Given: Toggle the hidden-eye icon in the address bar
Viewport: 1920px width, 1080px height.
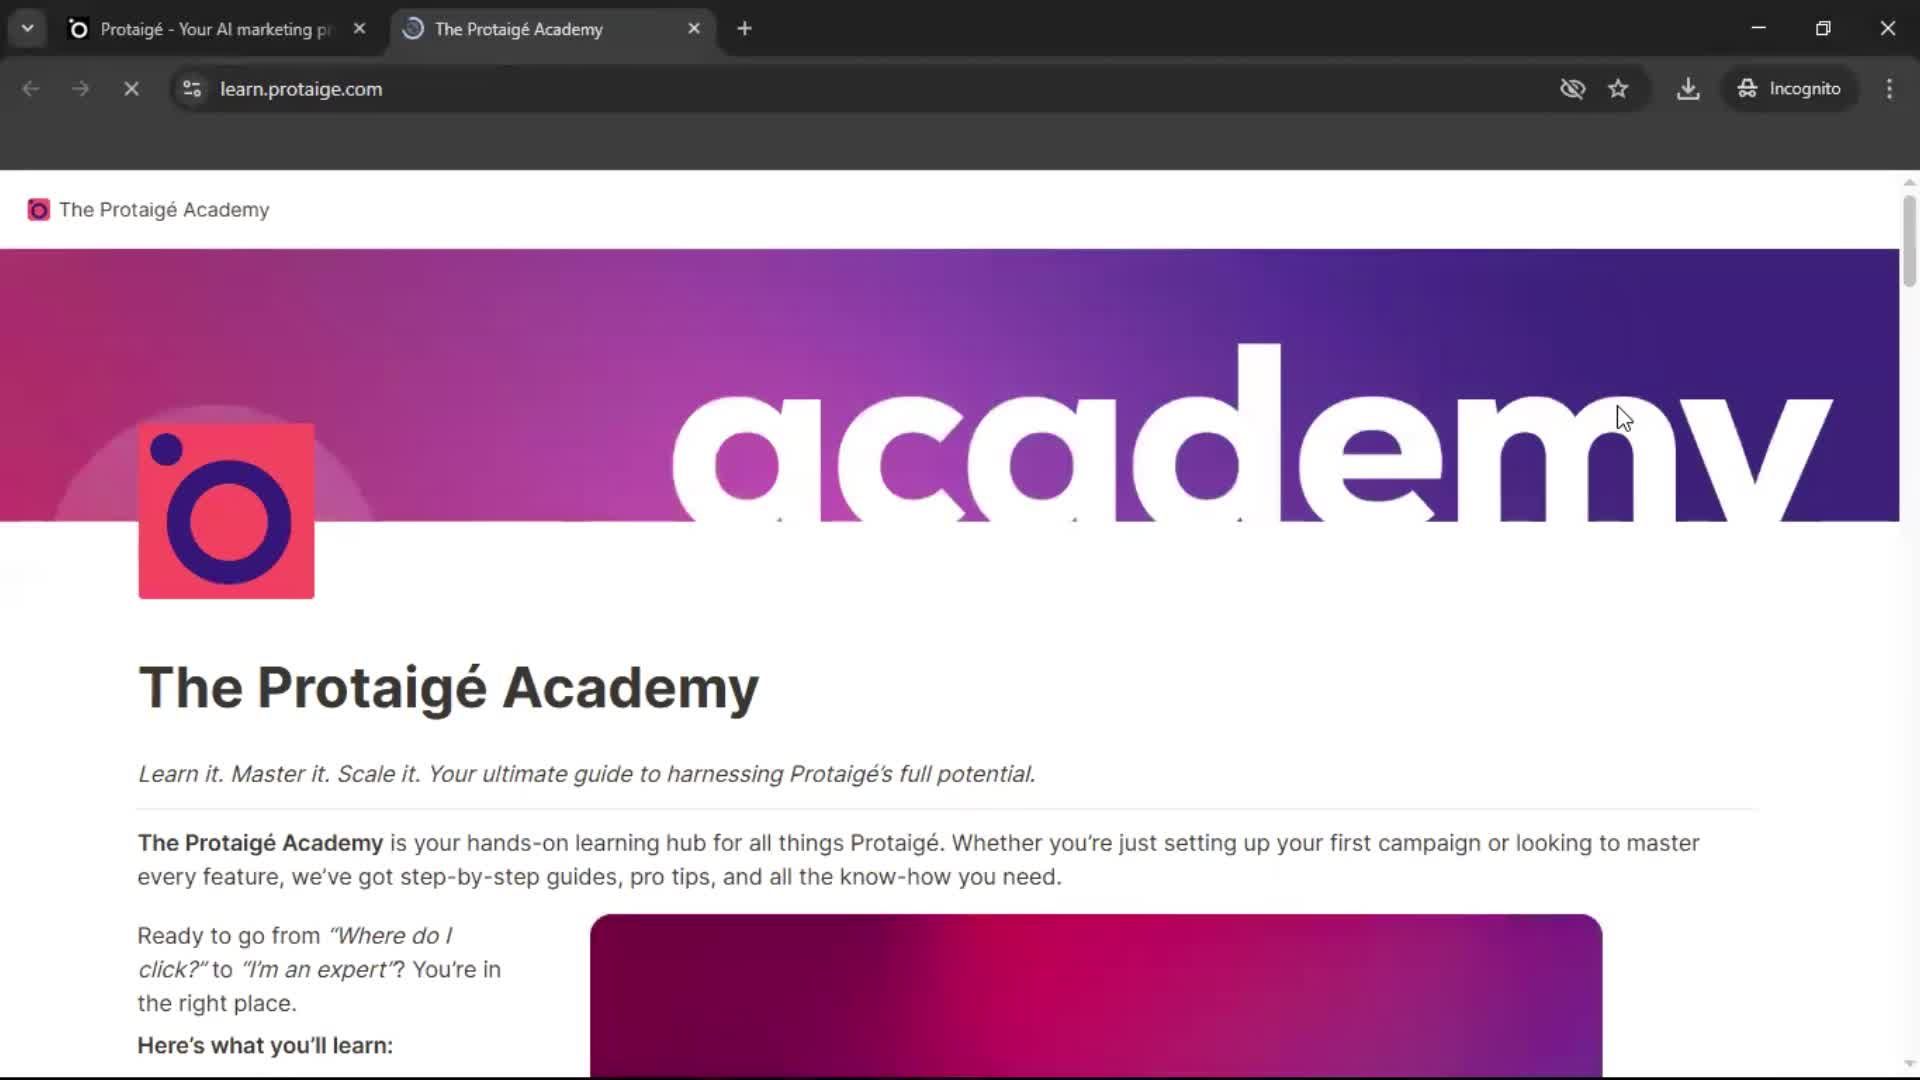Looking at the screenshot, I should (1572, 88).
